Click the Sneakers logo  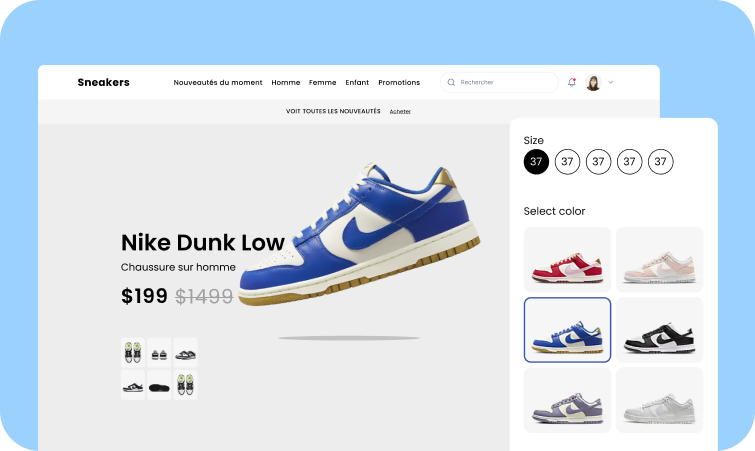(x=104, y=82)
